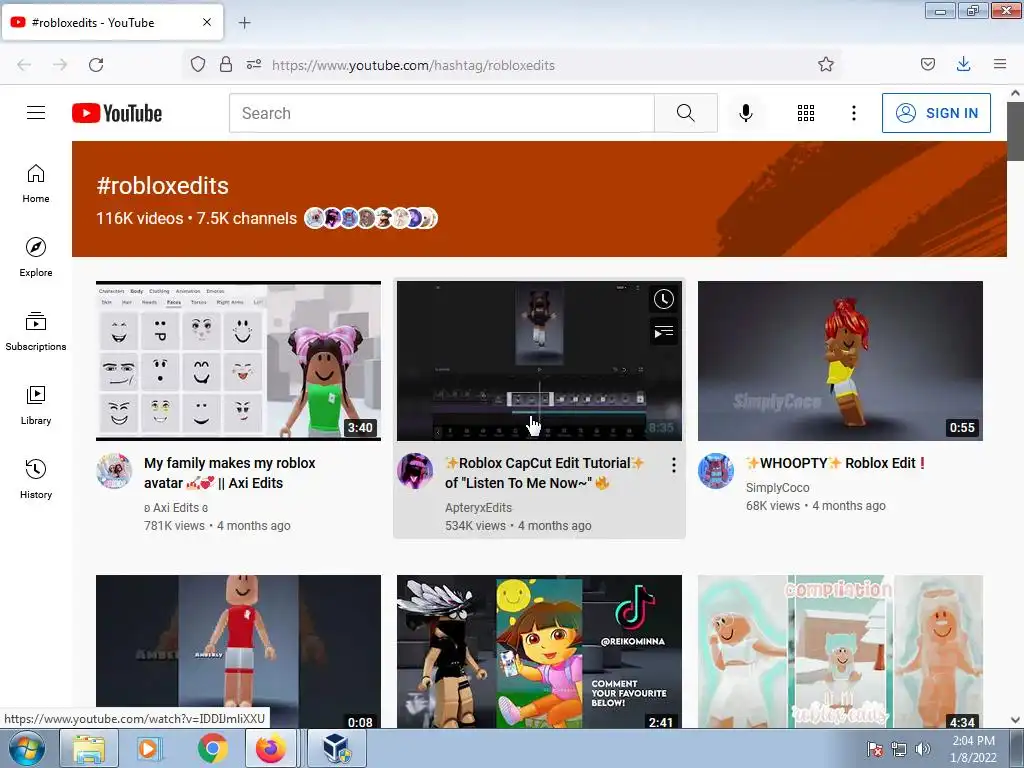The image size is (1024, 768).
Task: Bookmark this page with star icon
Action: point(826,64)
